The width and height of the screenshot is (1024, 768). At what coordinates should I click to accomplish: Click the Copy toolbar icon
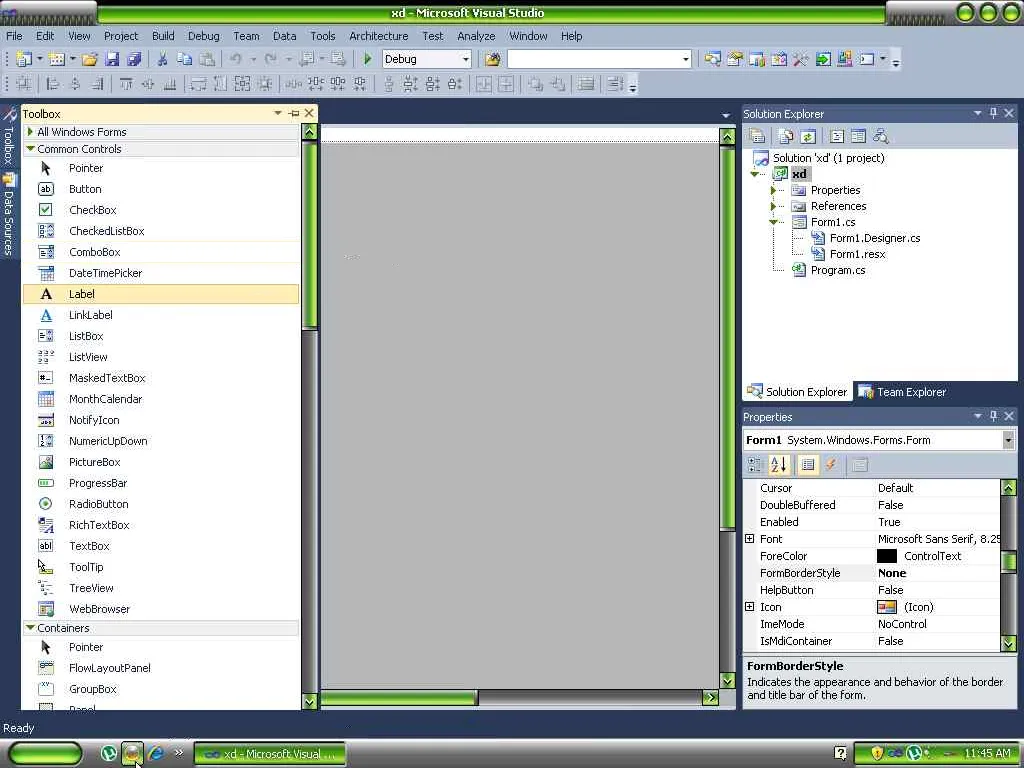[185, 59]
